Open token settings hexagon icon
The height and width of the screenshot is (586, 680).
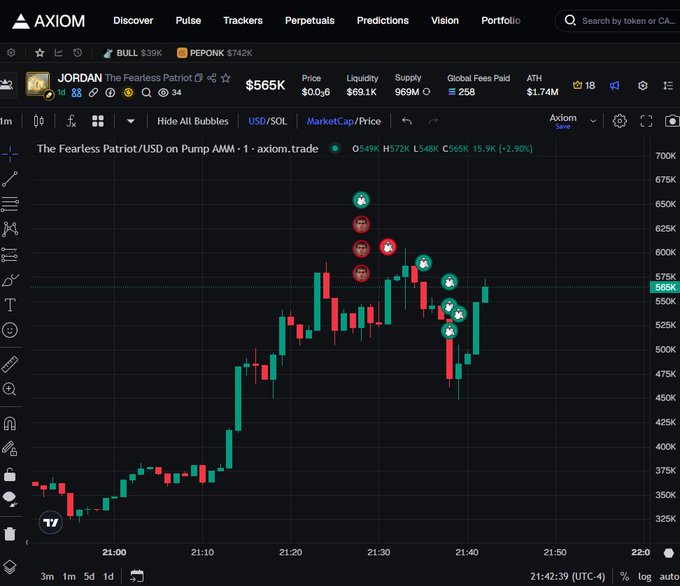click(x=643, y=85)
